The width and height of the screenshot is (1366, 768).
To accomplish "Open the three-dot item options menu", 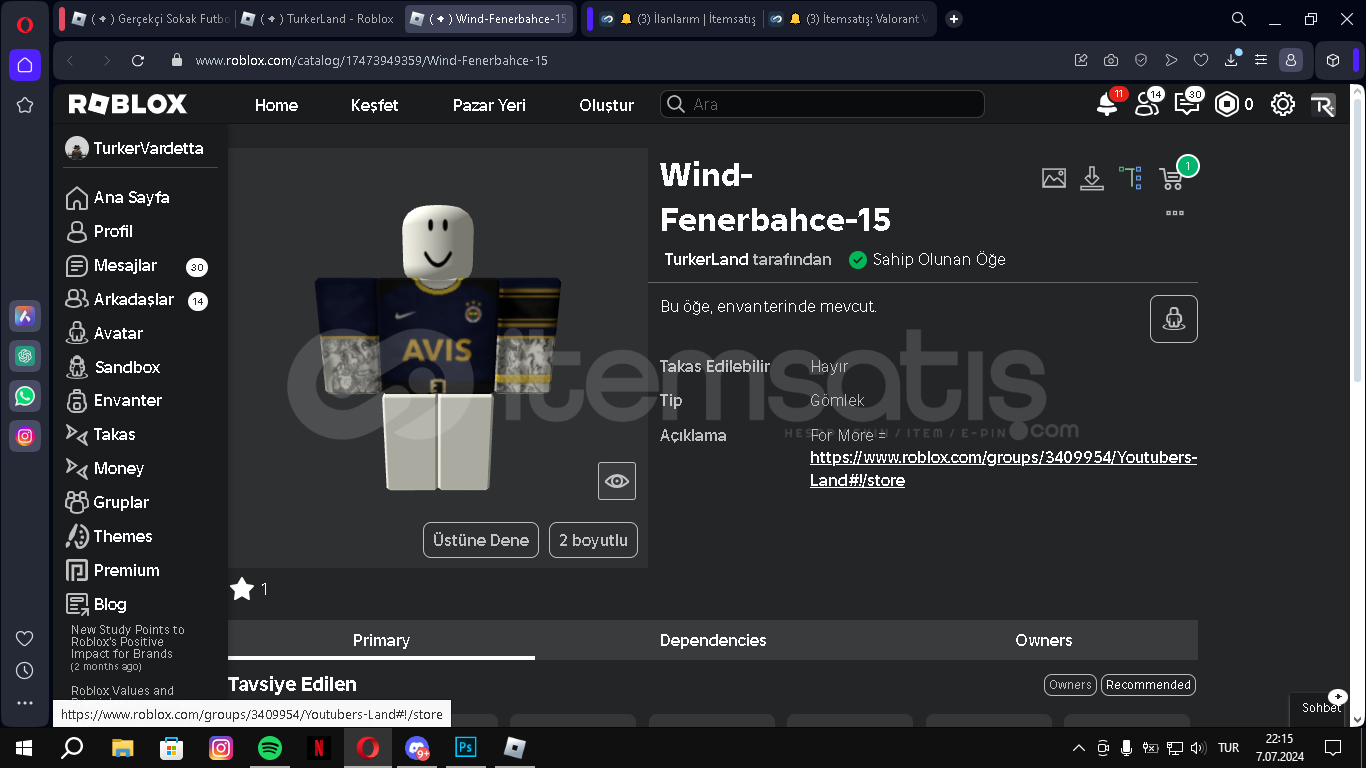I will coord(1175,212).
